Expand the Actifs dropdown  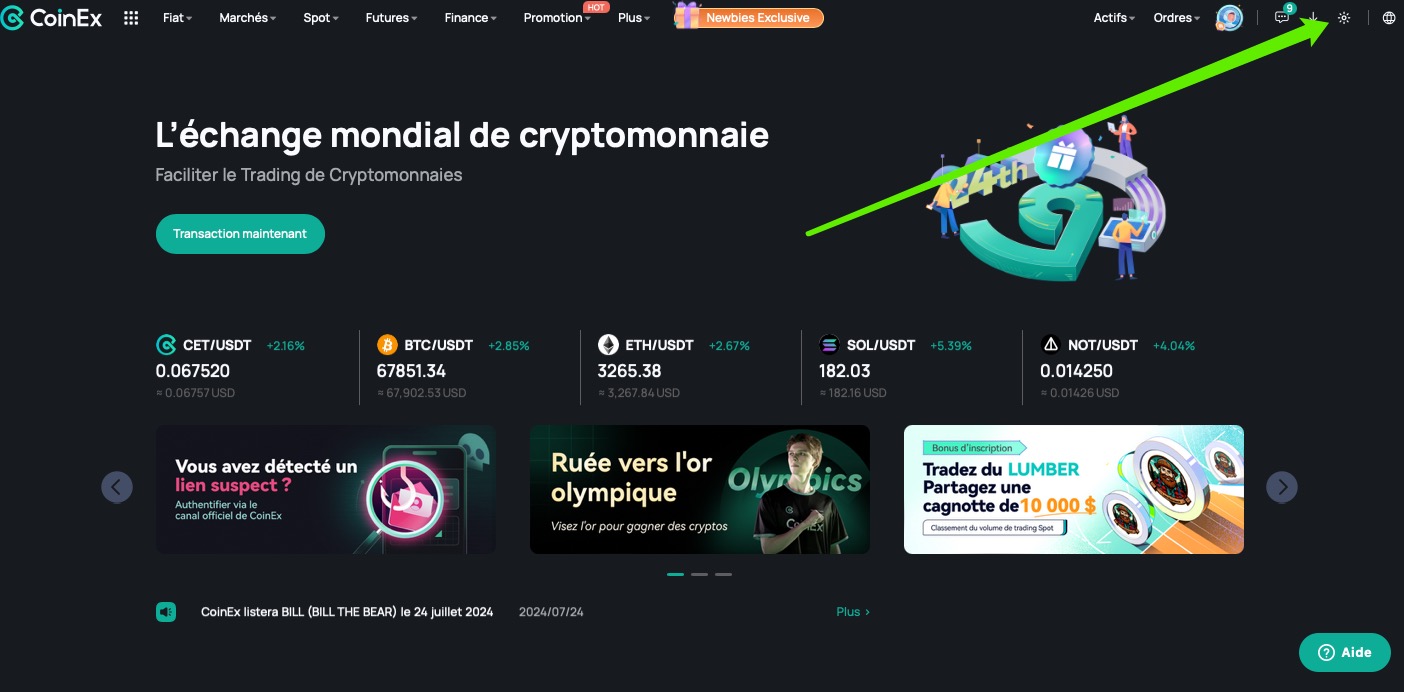click(x=1114, y=18)
